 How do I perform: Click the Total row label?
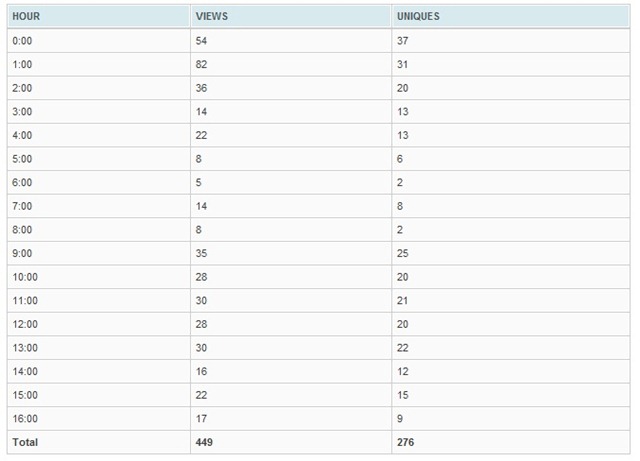pos(25,442)
